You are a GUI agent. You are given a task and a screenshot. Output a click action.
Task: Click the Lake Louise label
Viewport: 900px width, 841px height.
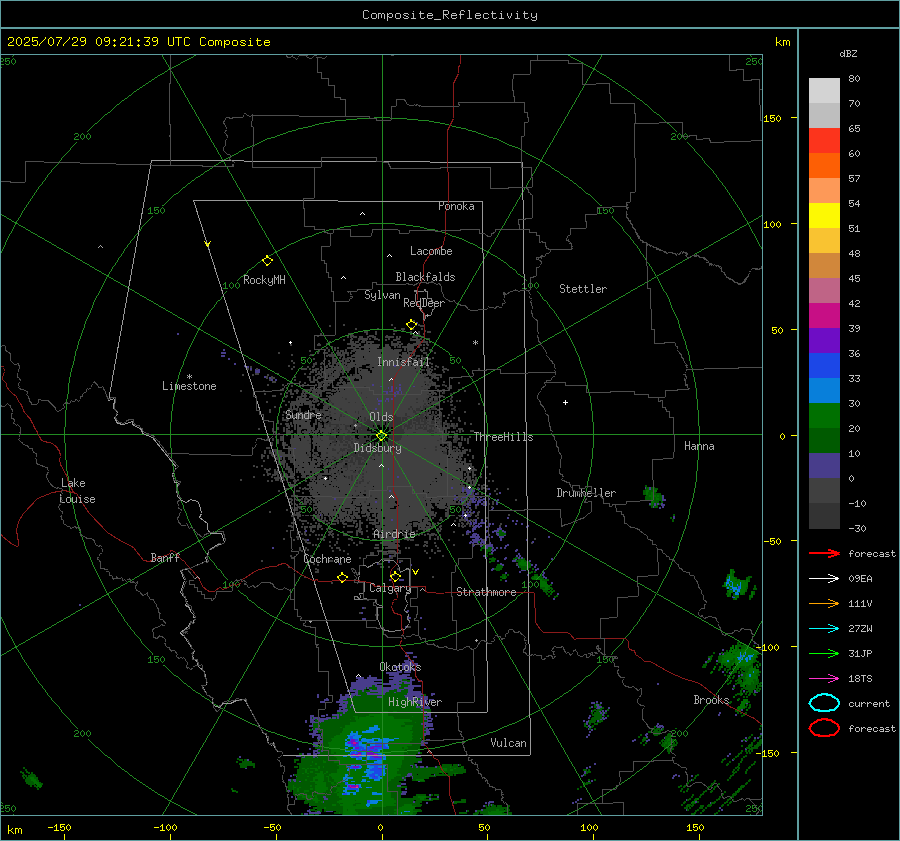point(77,491)
